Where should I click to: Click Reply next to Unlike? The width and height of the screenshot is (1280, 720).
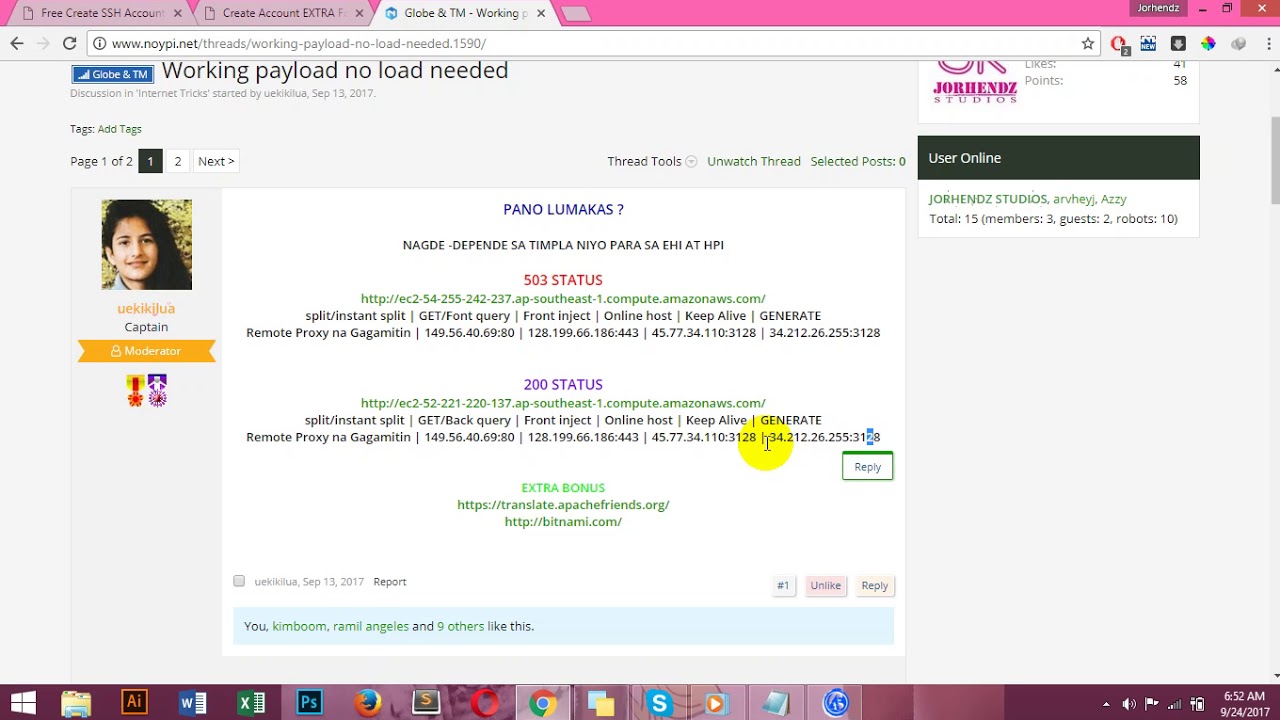pyautogui.click(x=875, y=586)
